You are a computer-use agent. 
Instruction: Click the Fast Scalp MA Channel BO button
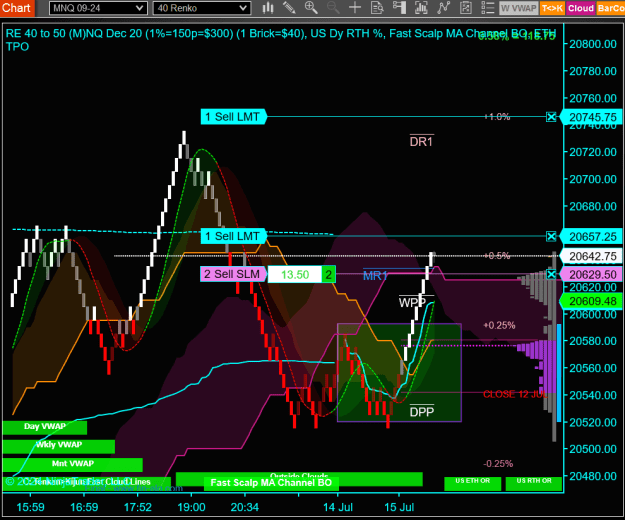tap(271, 483)
